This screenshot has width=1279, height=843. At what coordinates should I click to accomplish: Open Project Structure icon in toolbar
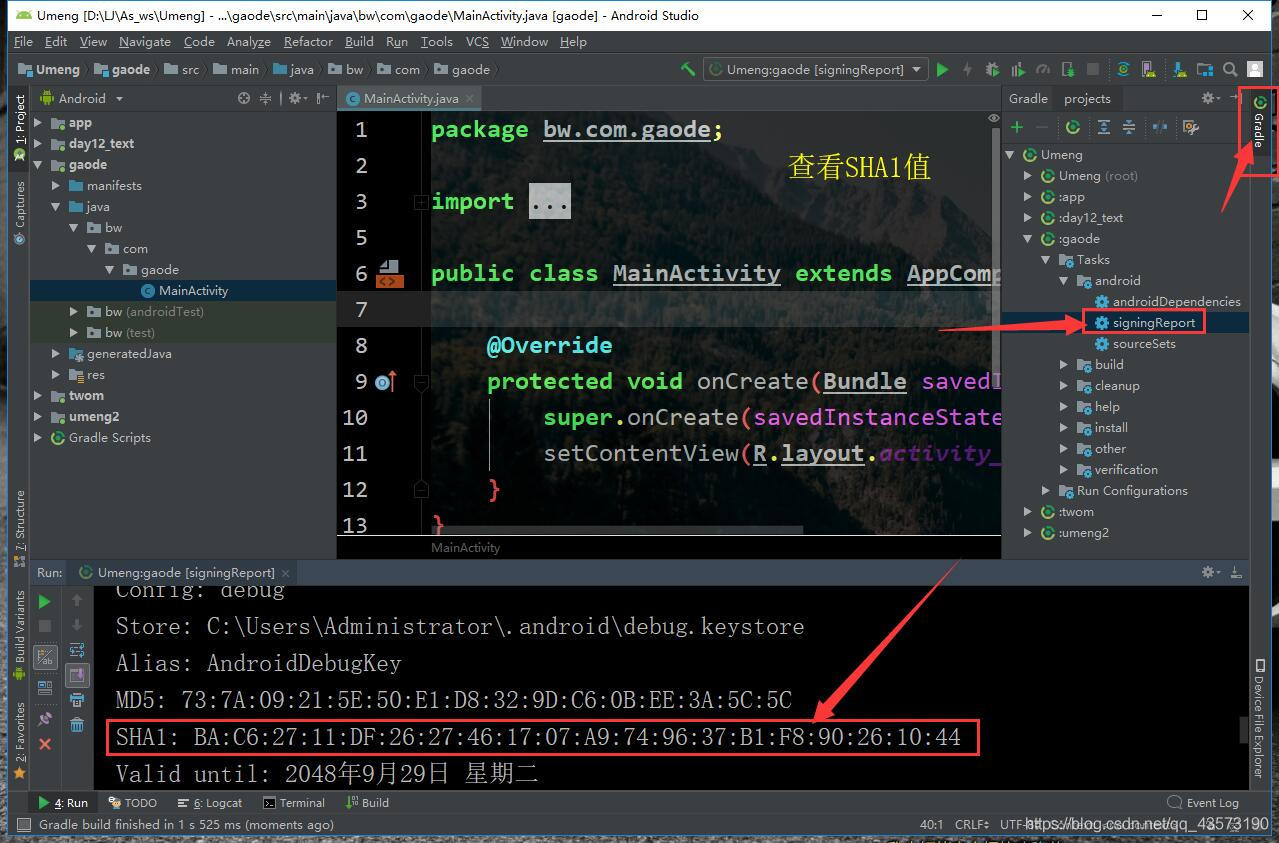point(1205,69)
